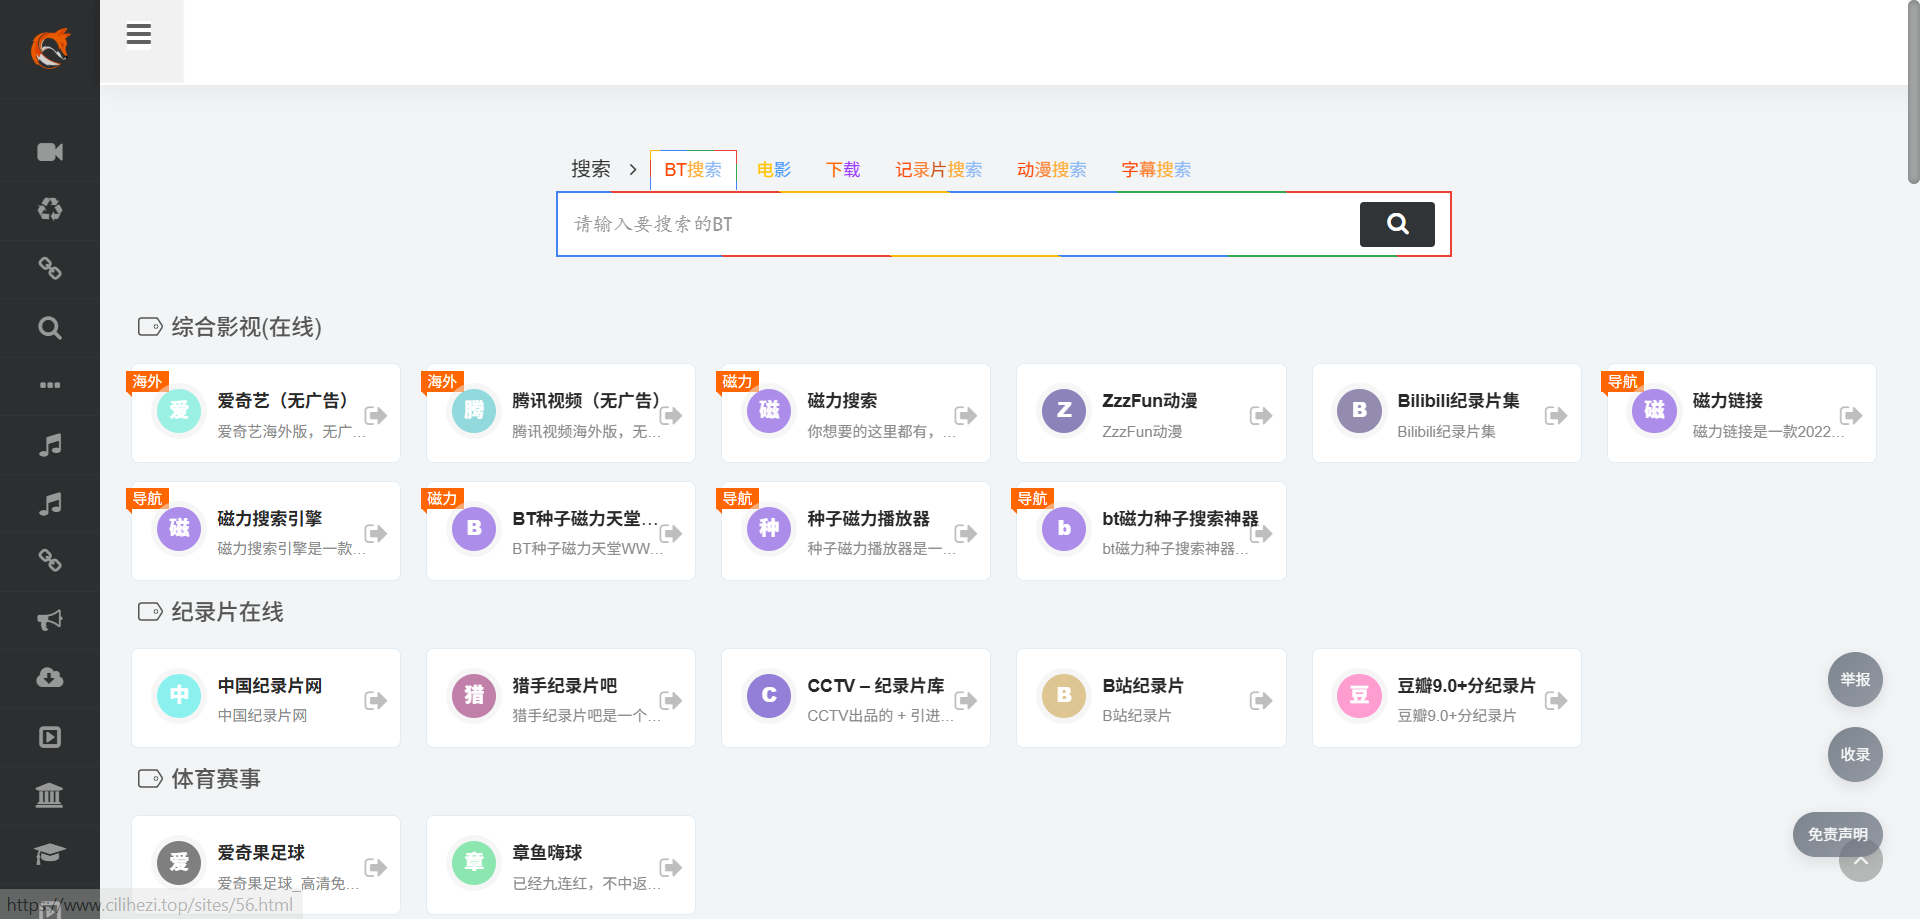Image resolution: width=1920 pixels, height=919 pixels.
Task: Click the Z avatar on ZzzFun动漫 card
Action: coord(1064,410)
